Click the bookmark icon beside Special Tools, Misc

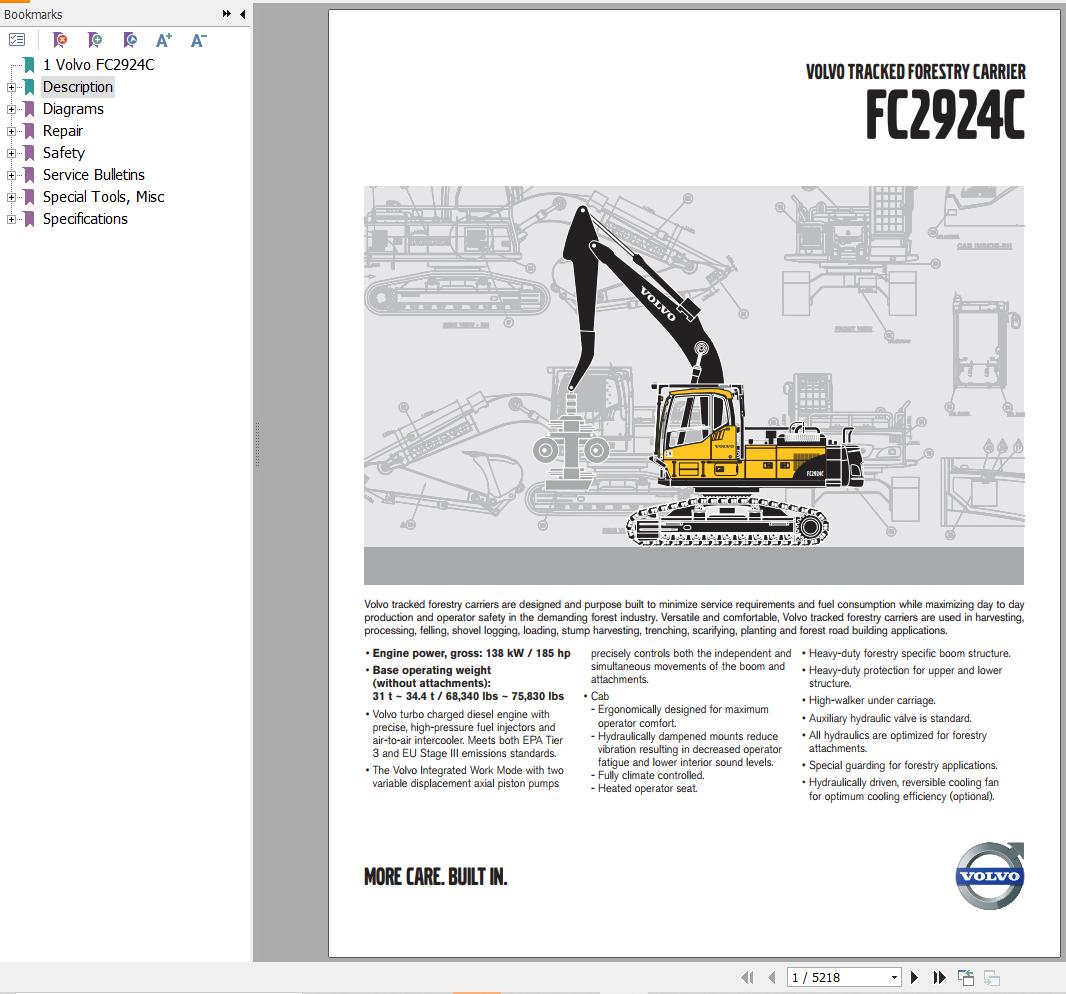point(29,196)
